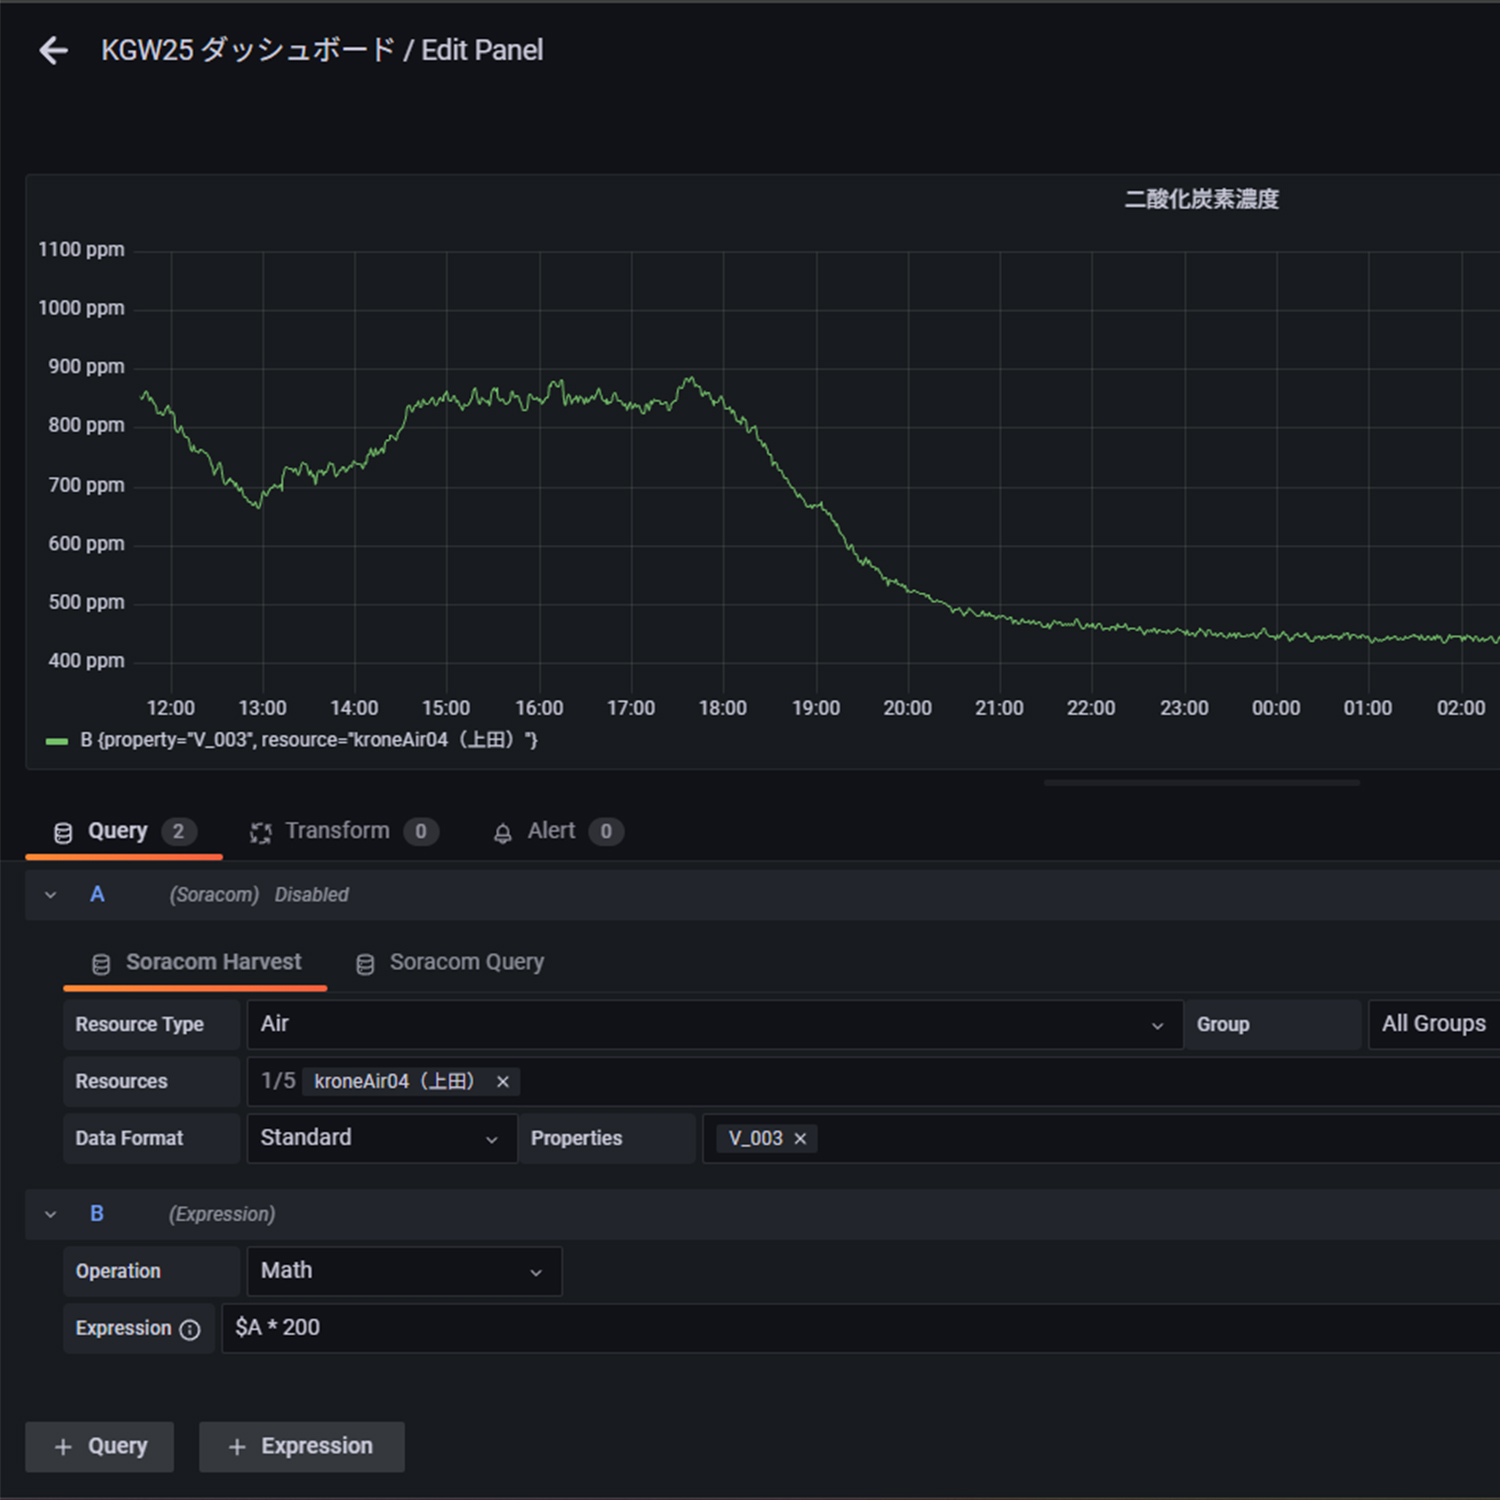Click the info icon next to Expression

pos(190,1329)
